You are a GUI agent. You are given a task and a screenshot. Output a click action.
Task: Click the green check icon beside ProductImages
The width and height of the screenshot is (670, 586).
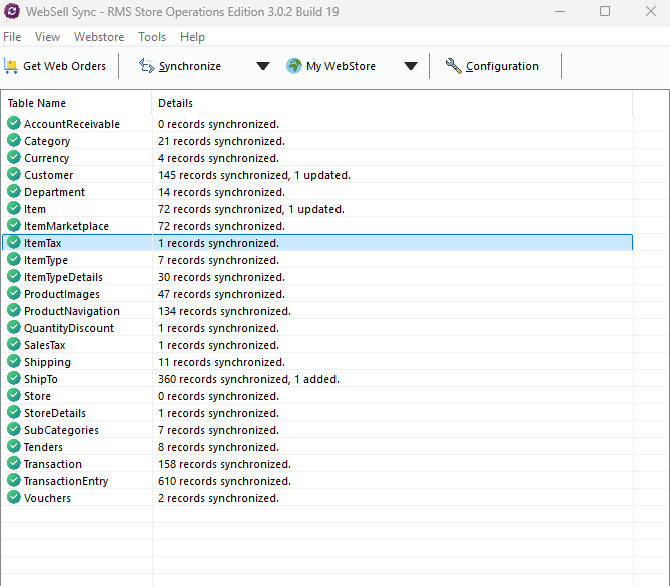pyautogui.click(x=14, y=294)
